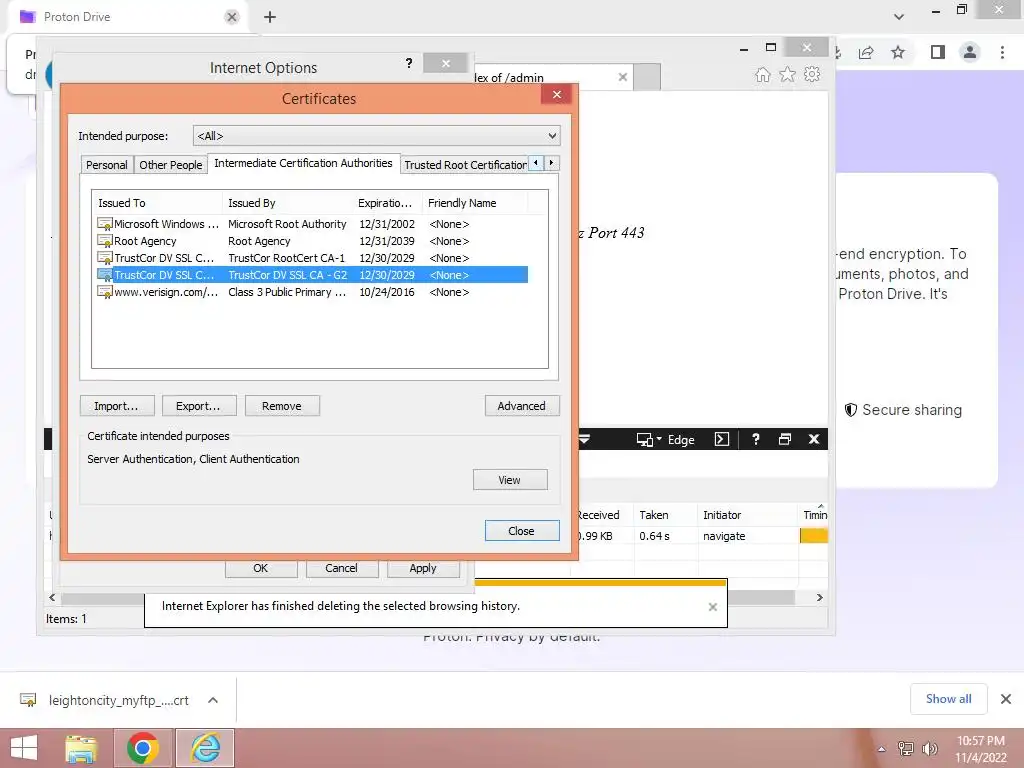The width and height of the screenshot is (1024, 768).
Task: Sort by Friendly Name column header
Action: (x=475, y=203)
